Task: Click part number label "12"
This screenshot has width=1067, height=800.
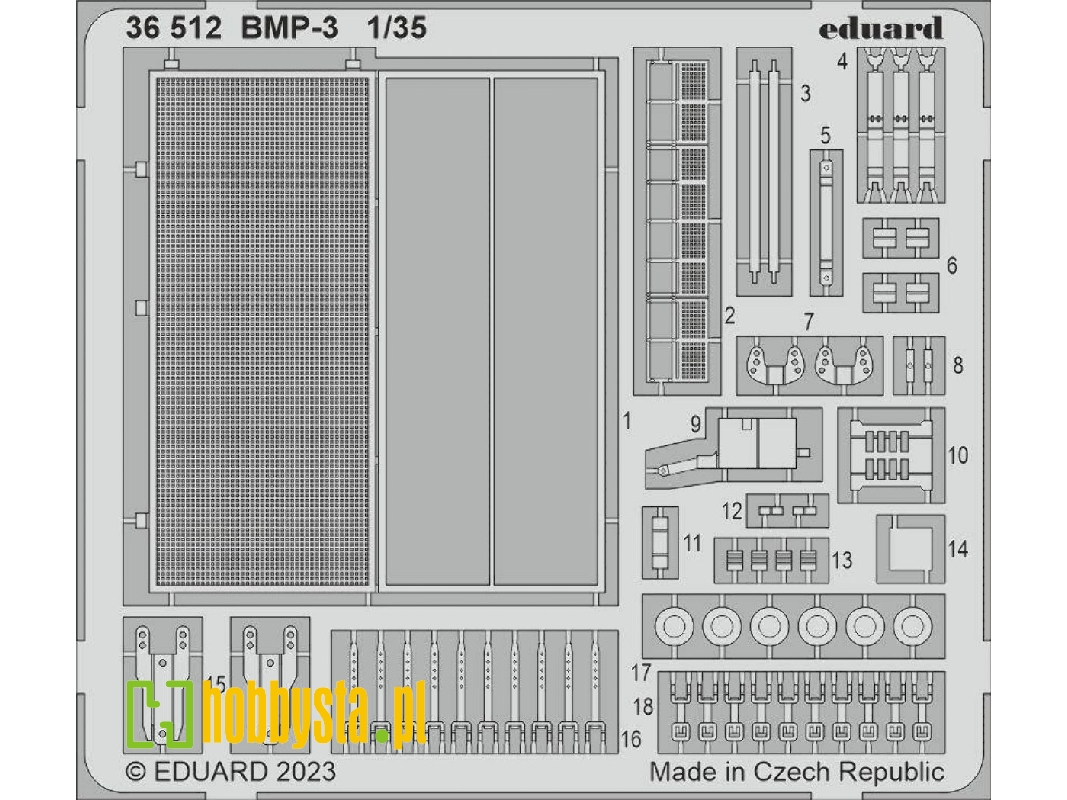Action: tap(732, 510)
